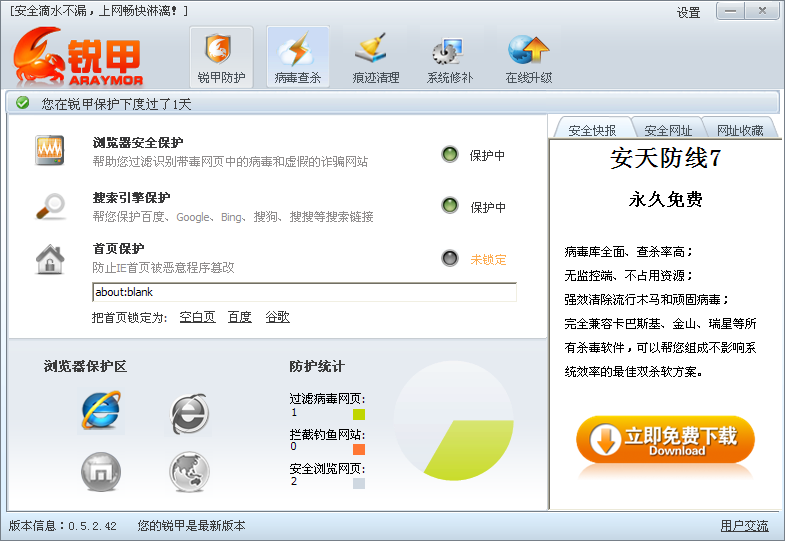Click the 防护统计 heading

pyautogui.click(x=317, y=366)
